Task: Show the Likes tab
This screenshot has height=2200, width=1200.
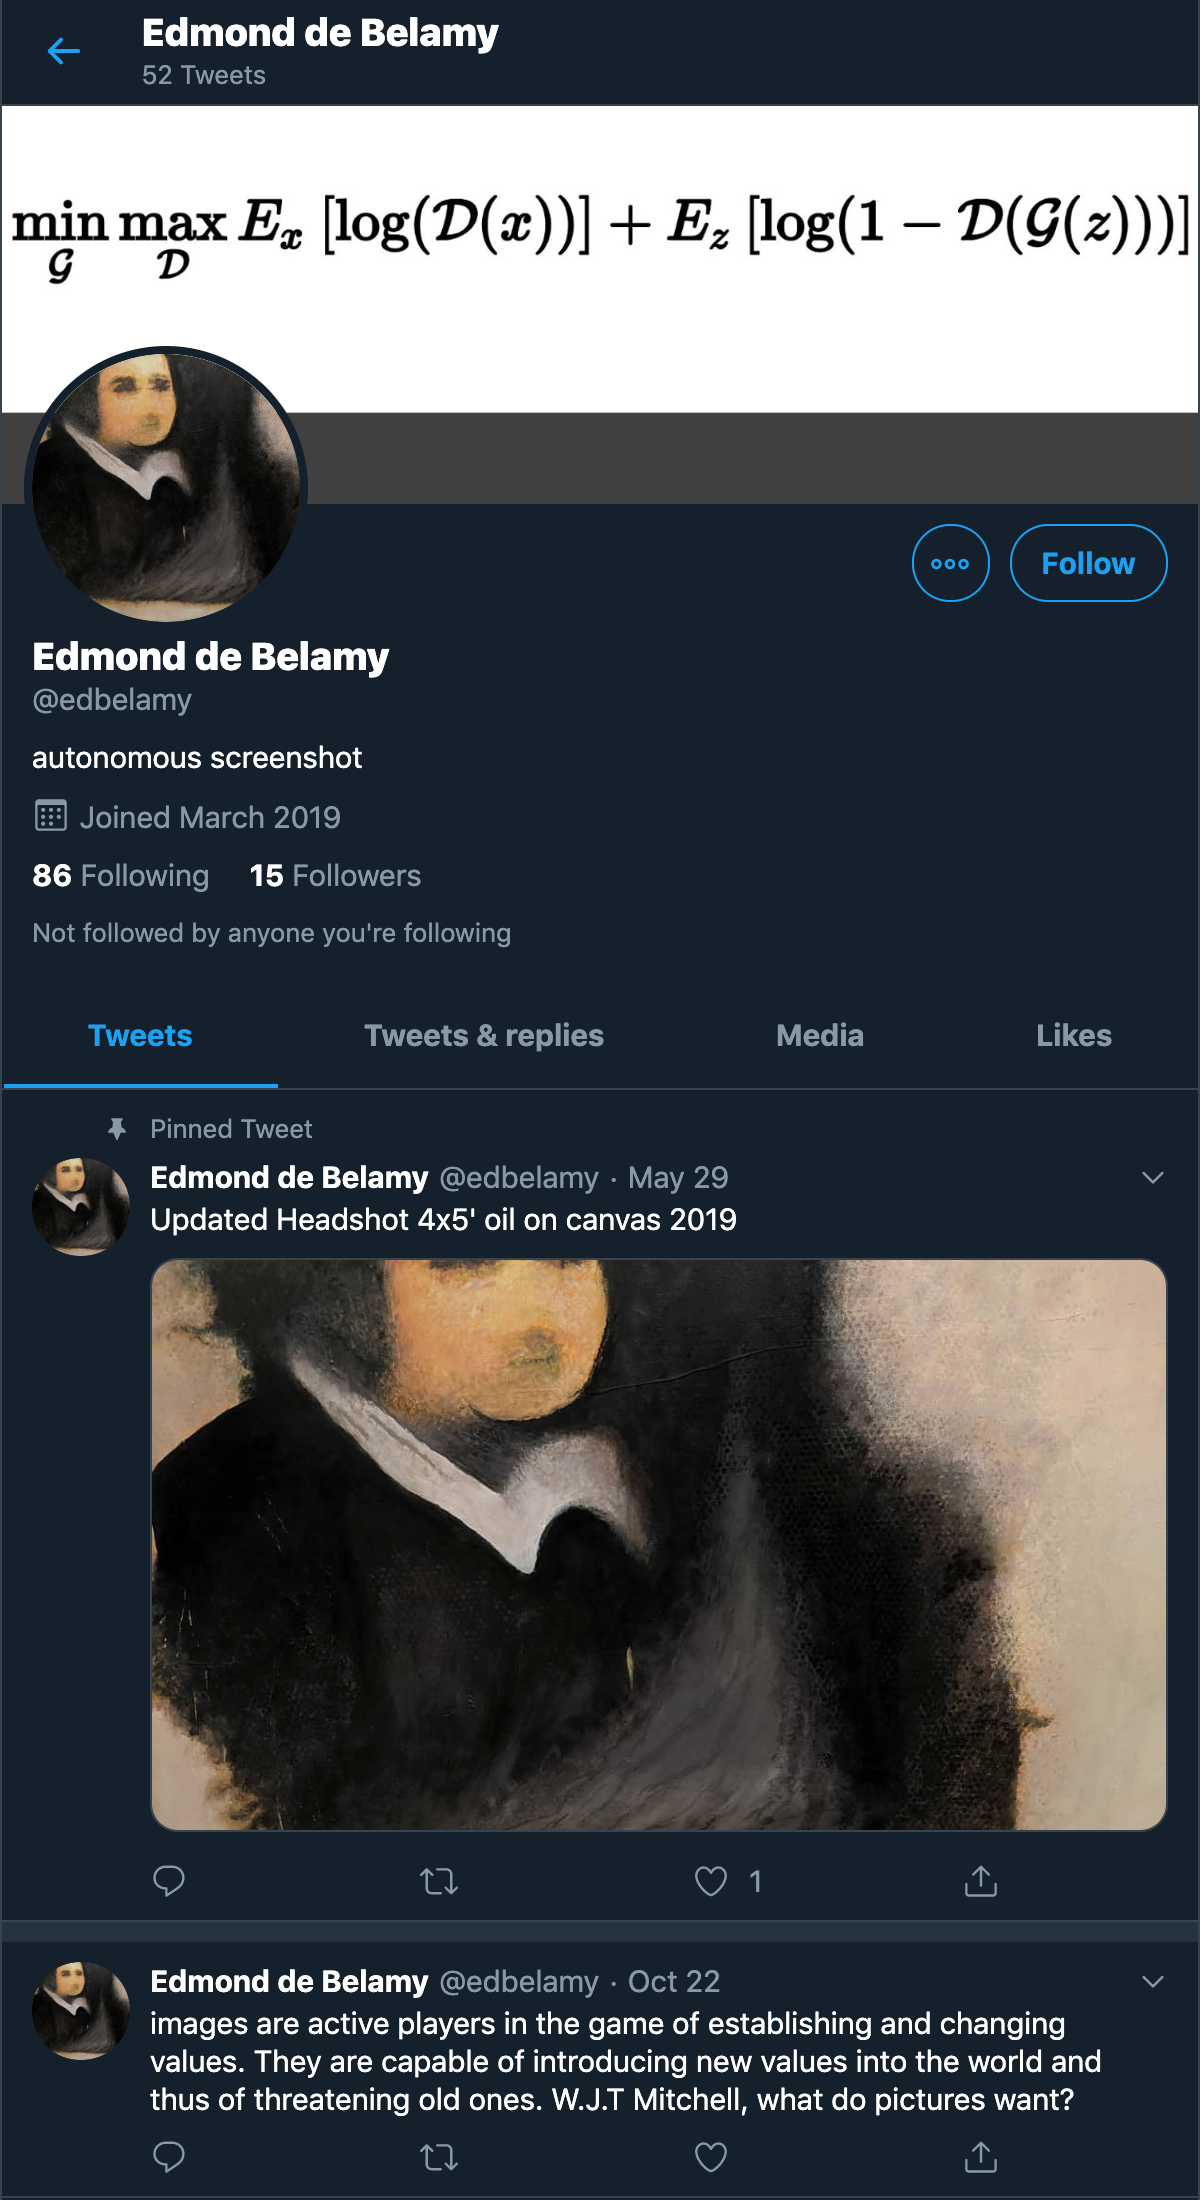Action: (1074, 1035)
